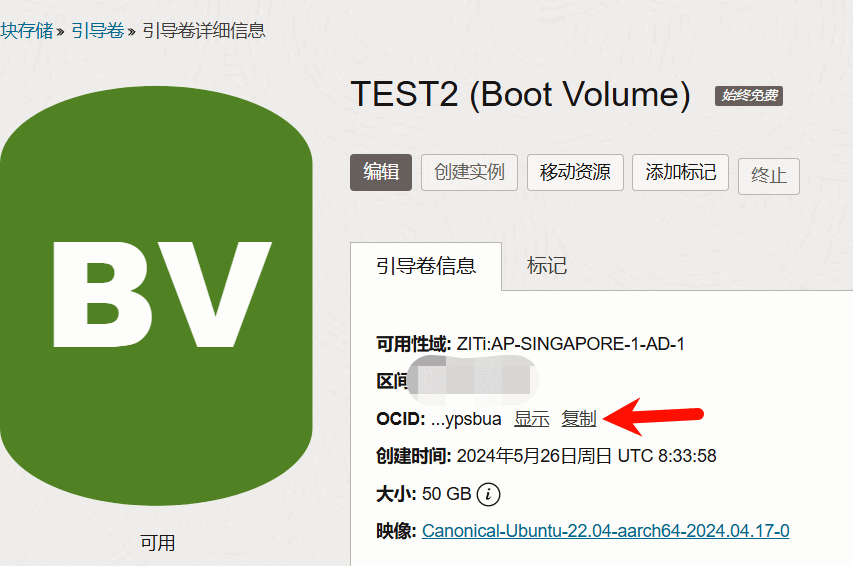
Task: Click the 可用 status label under the icon
Action: tap(157, 543)
